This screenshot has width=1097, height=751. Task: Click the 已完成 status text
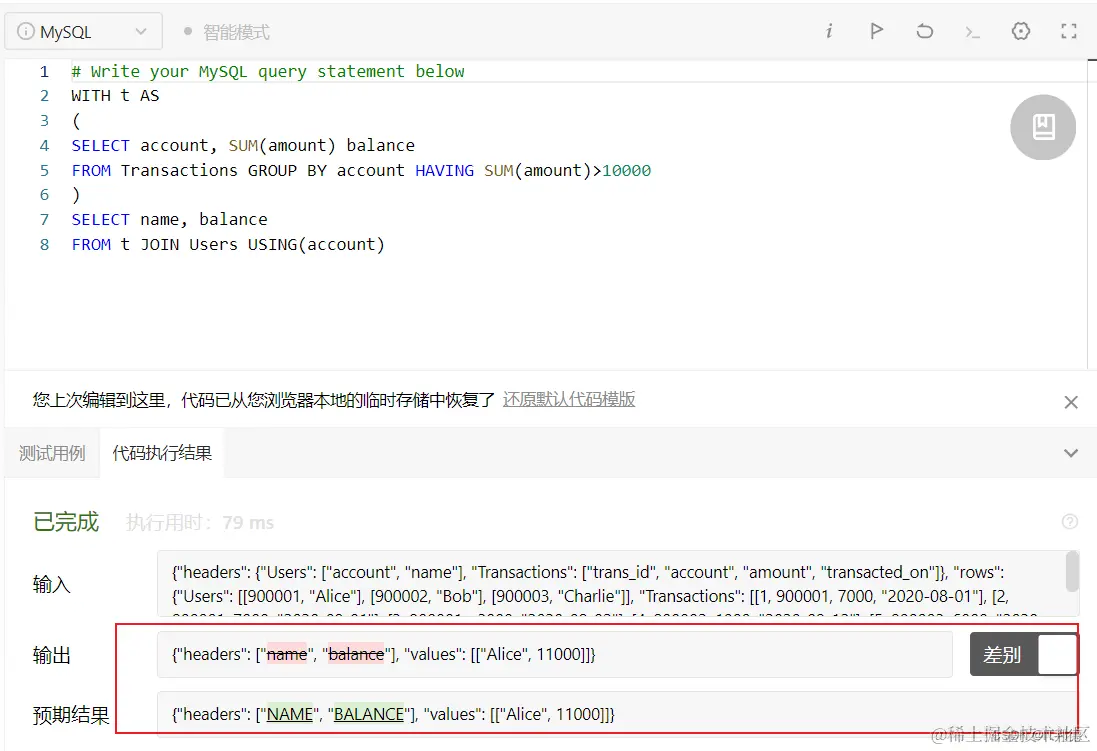(x=66, y=522)
